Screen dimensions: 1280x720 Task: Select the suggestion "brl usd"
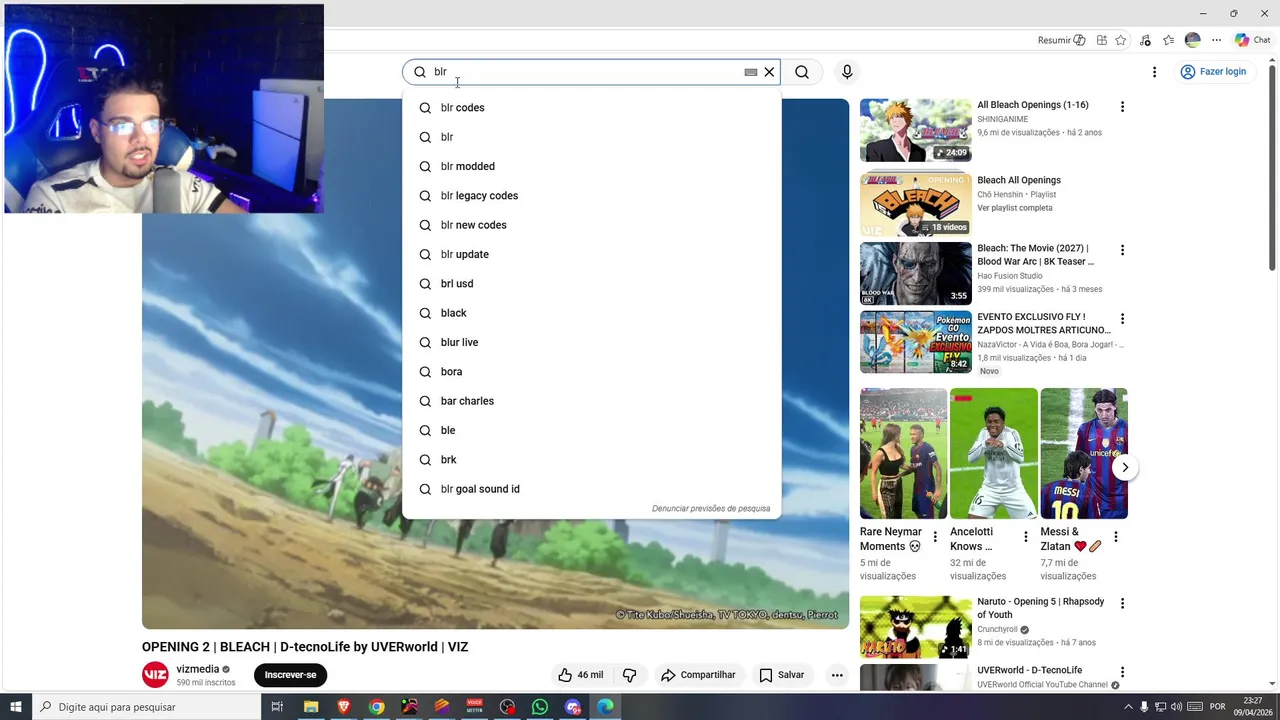[x=591, y=284]
